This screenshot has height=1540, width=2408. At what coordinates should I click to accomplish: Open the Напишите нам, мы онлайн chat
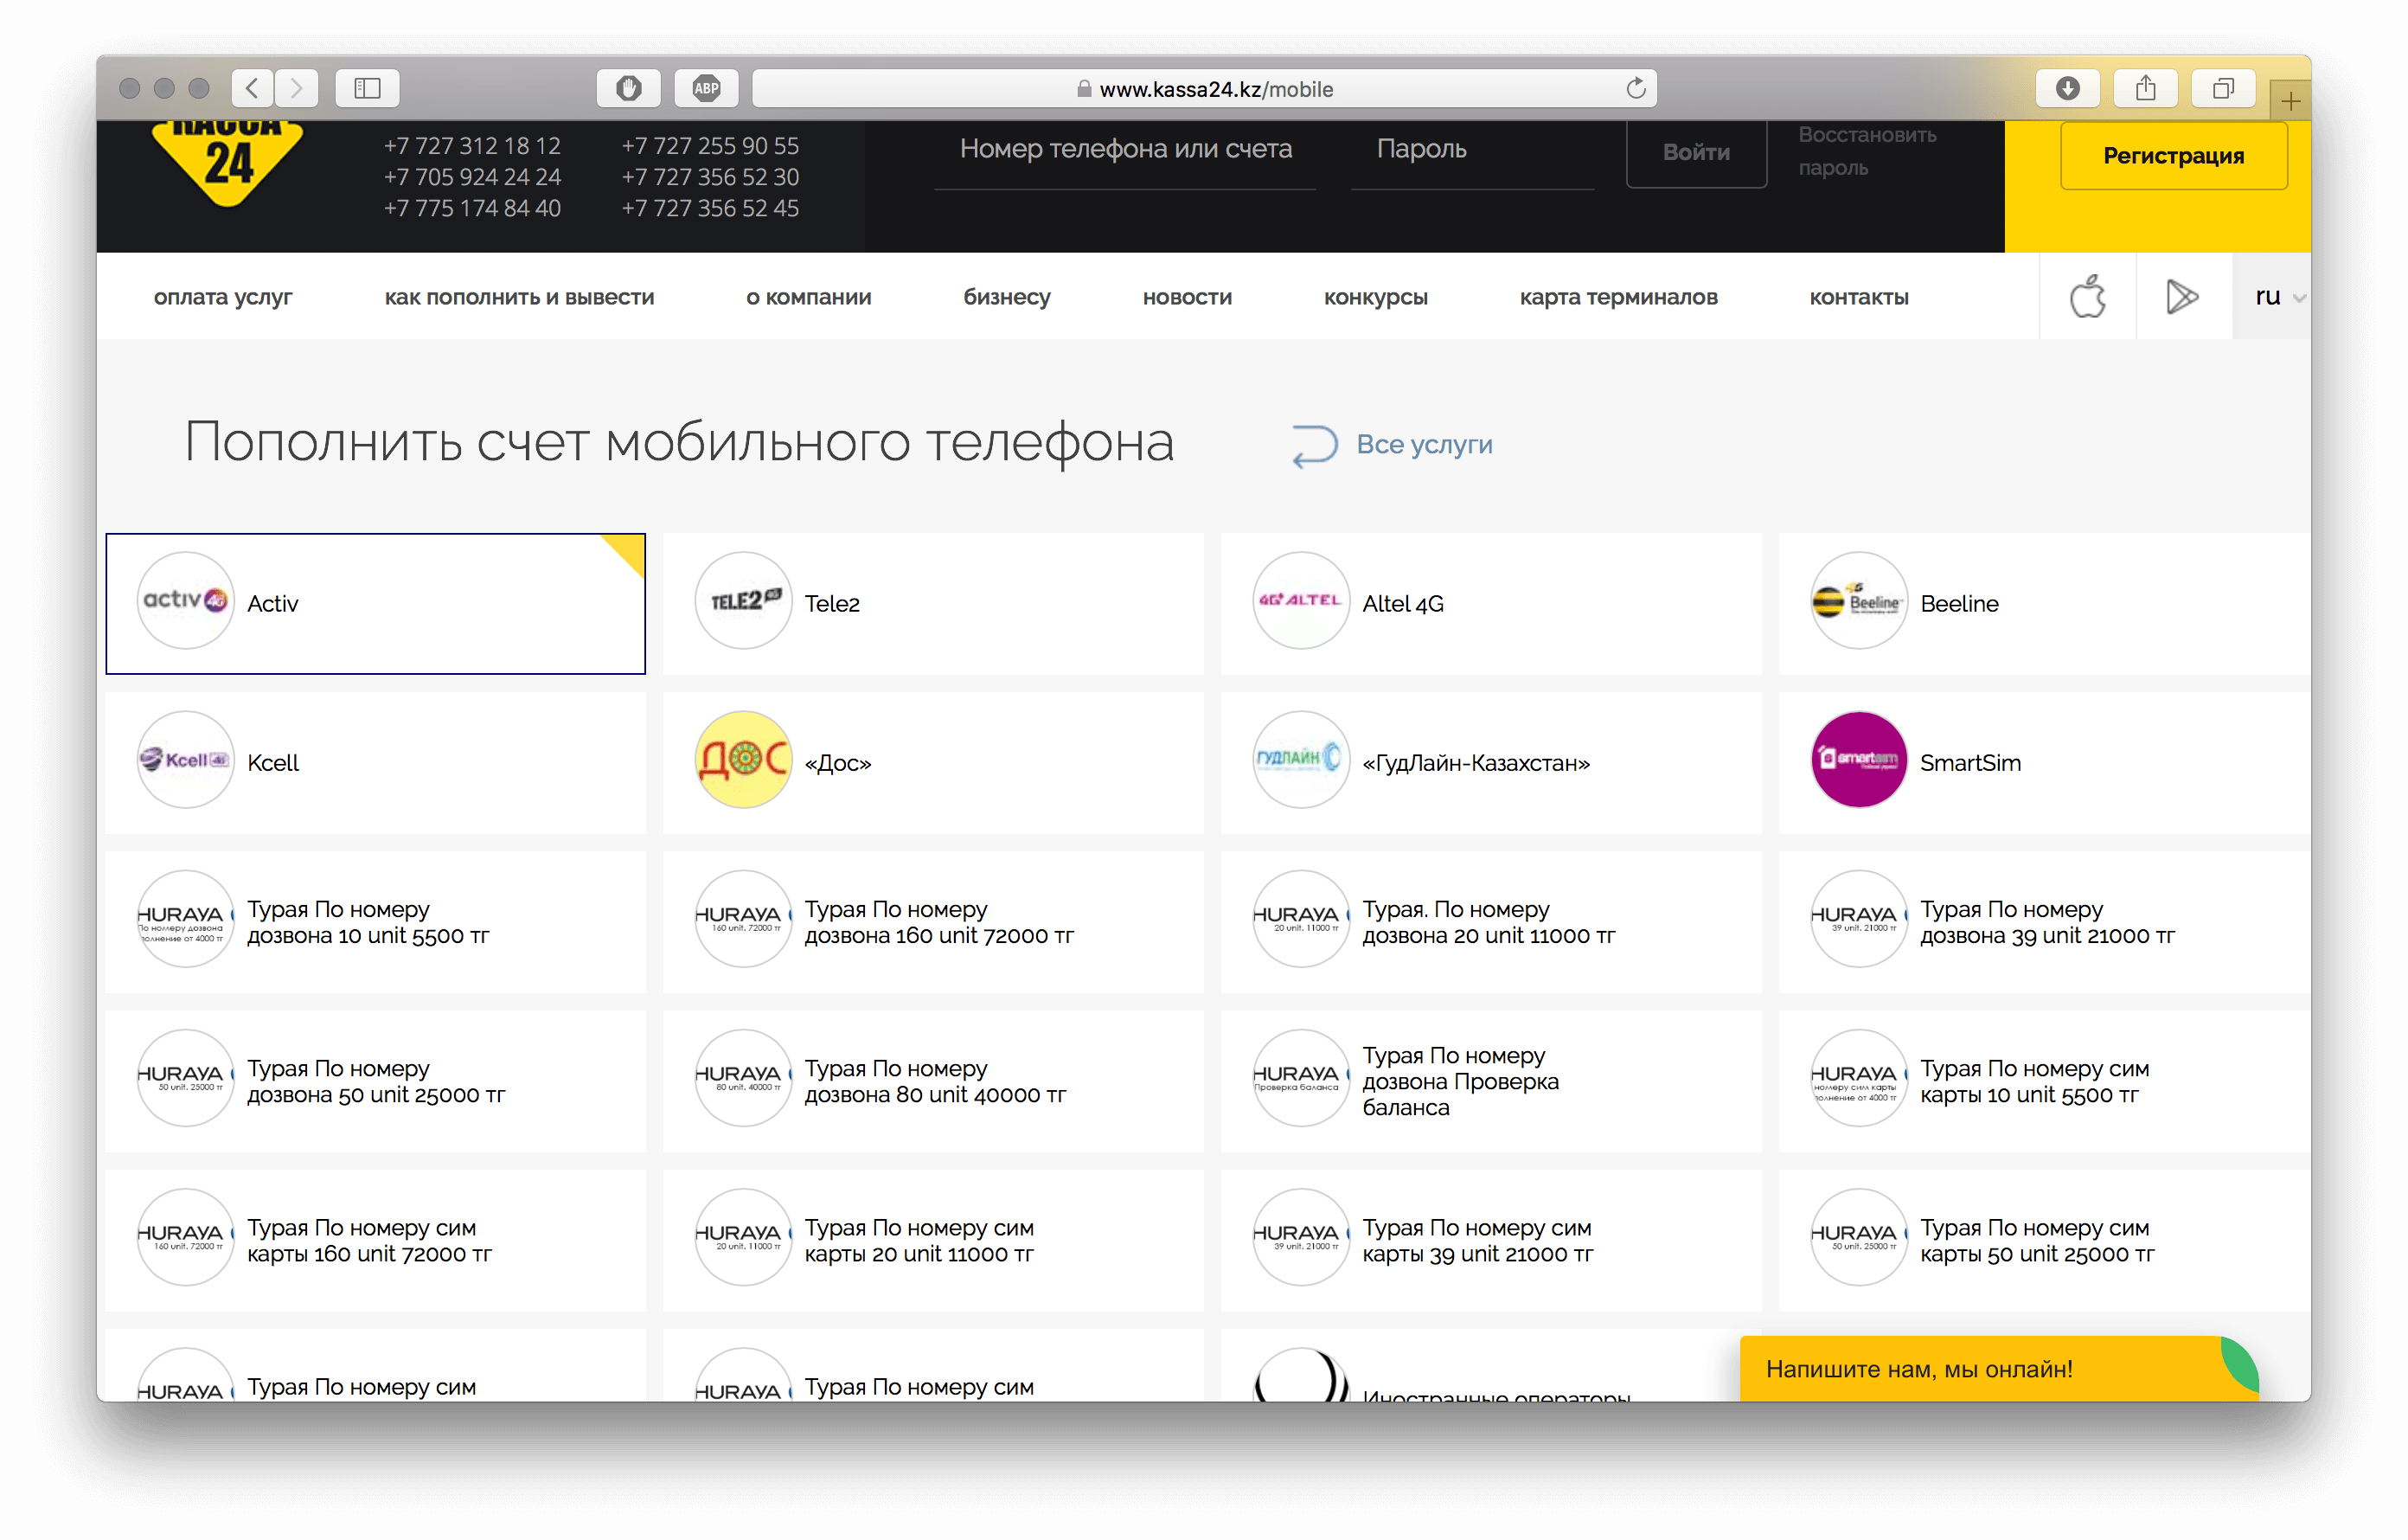coord(1998,1368)
